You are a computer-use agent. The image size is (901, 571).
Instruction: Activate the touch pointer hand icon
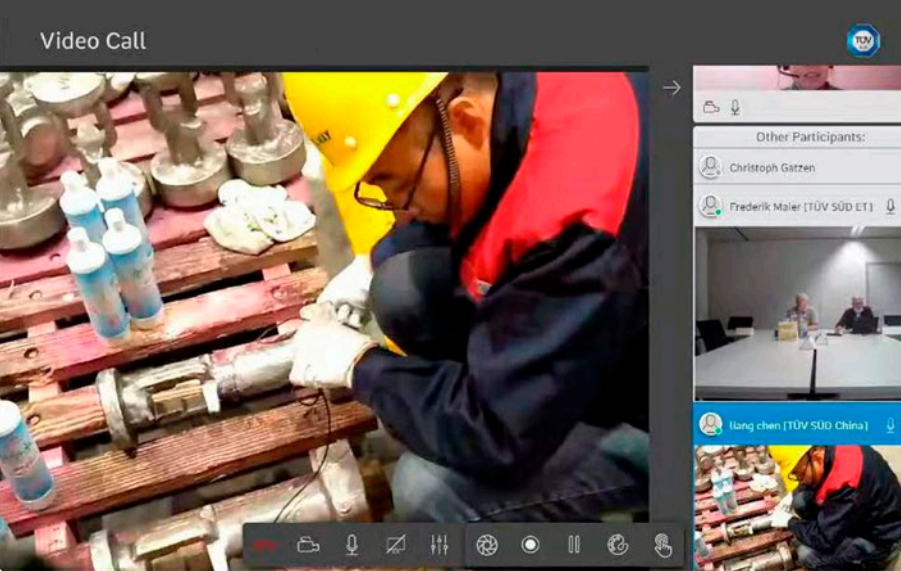[x=662, y=545]
